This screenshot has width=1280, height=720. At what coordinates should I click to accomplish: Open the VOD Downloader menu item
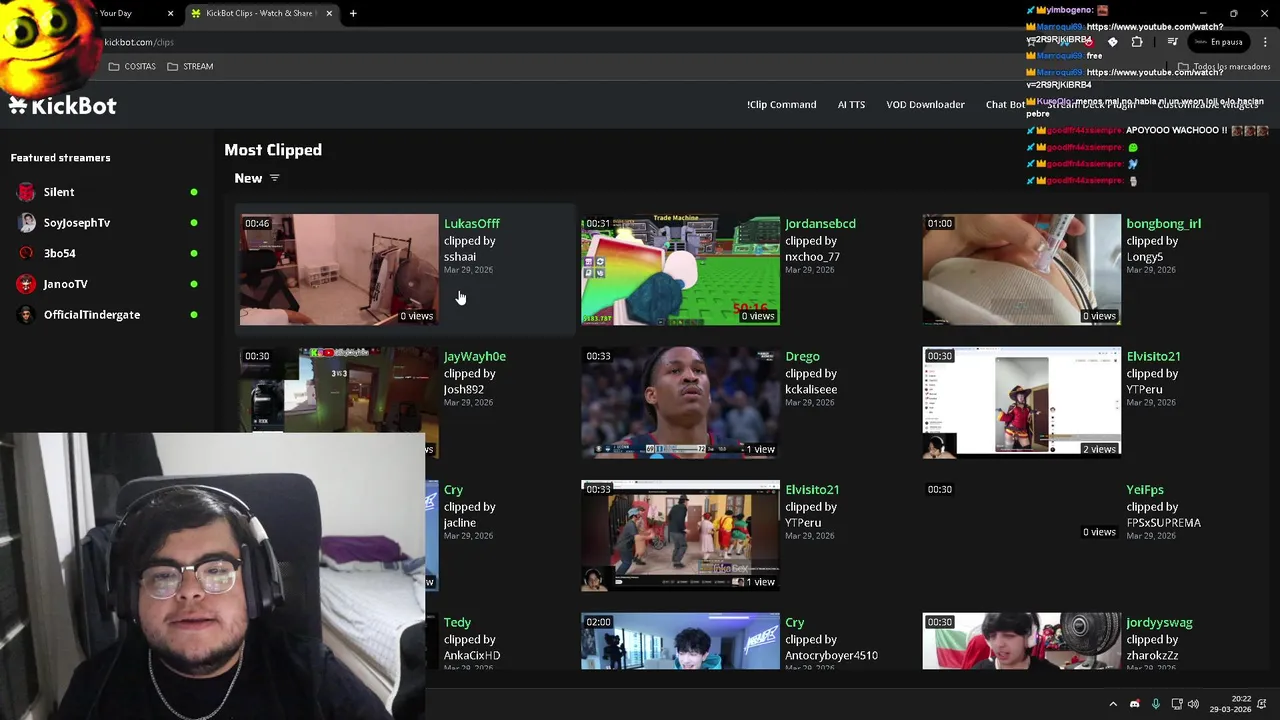point(925,104)
